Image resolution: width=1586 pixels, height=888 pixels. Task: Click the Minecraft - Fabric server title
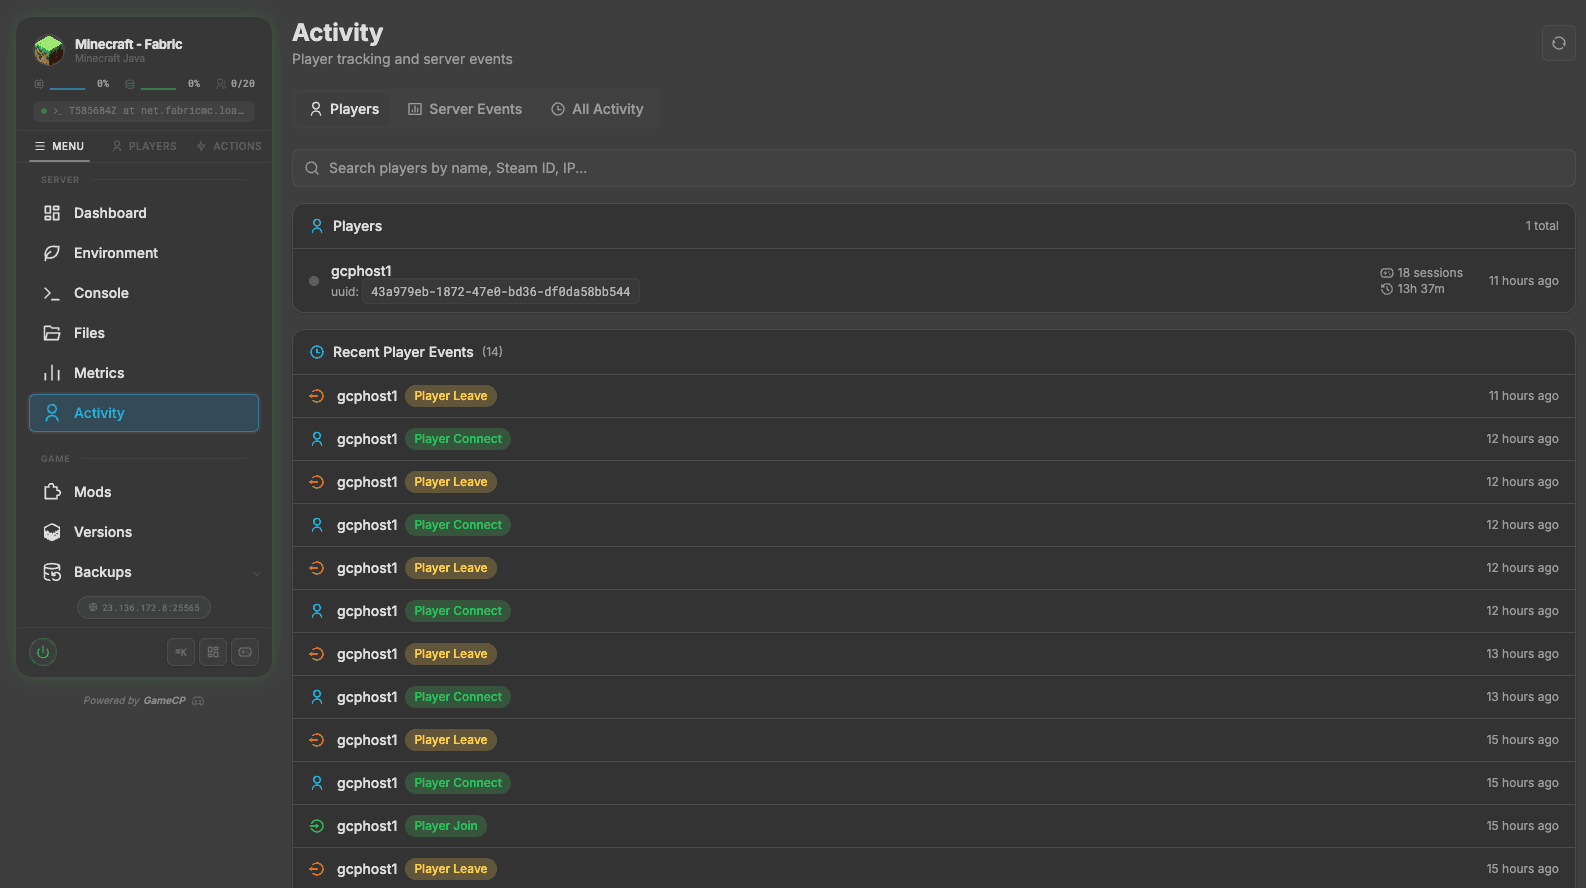(x=128, y=44)
